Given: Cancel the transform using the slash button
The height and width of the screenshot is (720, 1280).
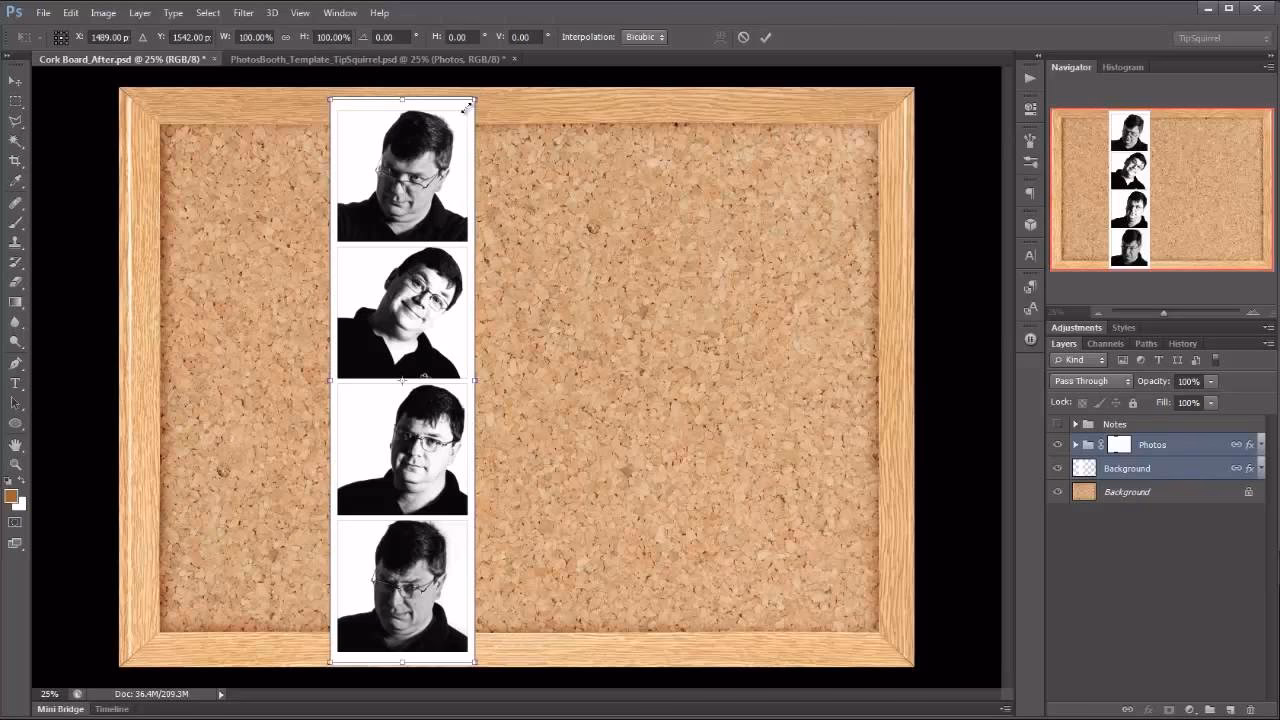Looking at the screenshot, I should point(744,37).
